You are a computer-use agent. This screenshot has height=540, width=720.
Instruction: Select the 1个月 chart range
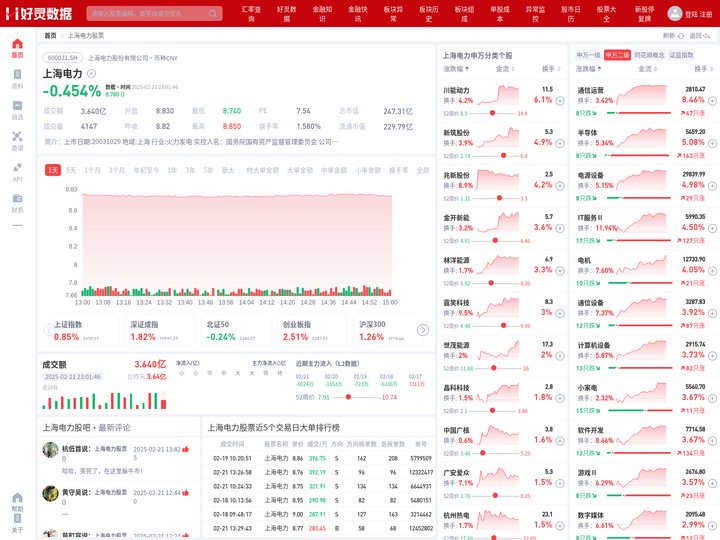click(92, 170)
